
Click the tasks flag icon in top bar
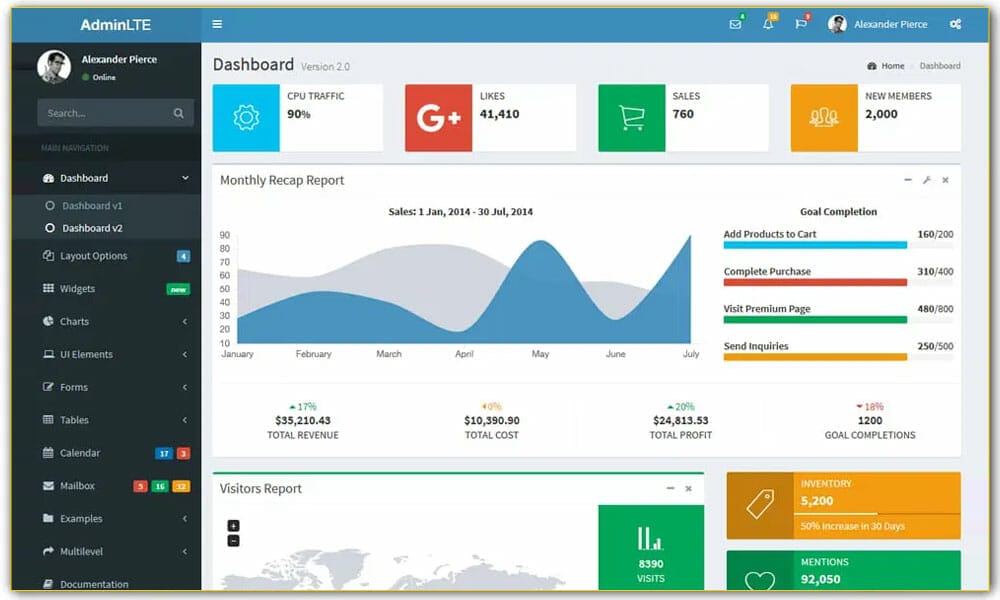[800, 22]
